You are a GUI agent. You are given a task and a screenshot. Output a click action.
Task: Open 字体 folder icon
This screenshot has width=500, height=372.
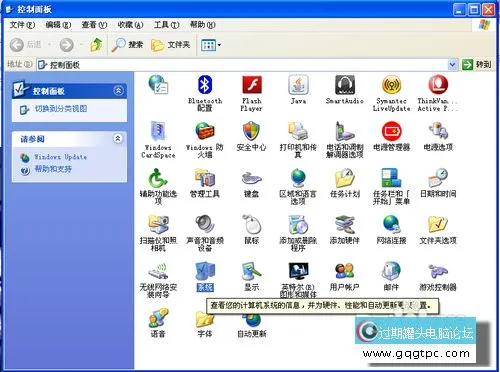[x=205, y=320]
